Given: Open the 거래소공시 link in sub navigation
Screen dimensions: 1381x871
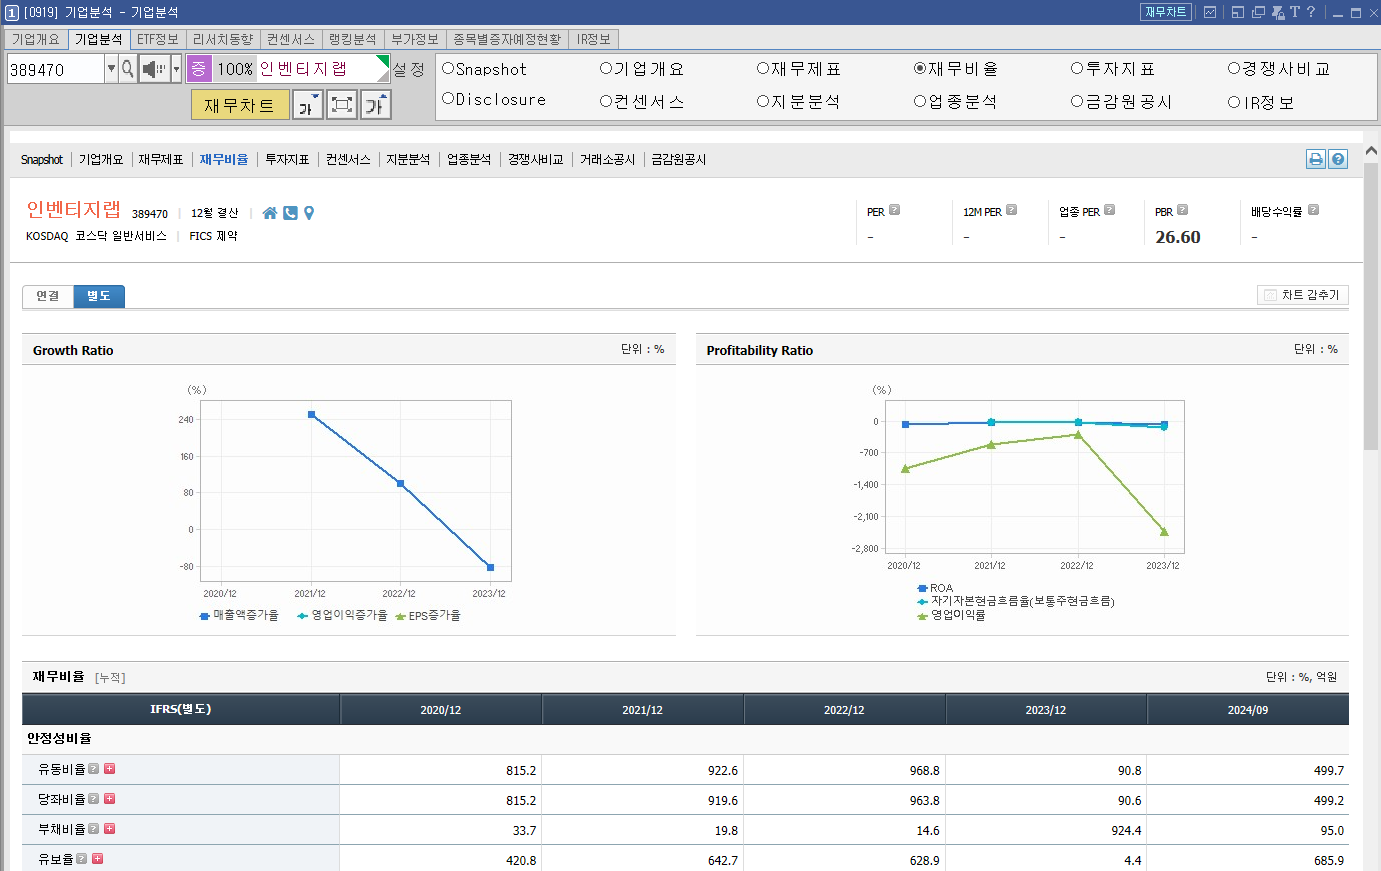Looking at the screenshot, I should point(608,160).
